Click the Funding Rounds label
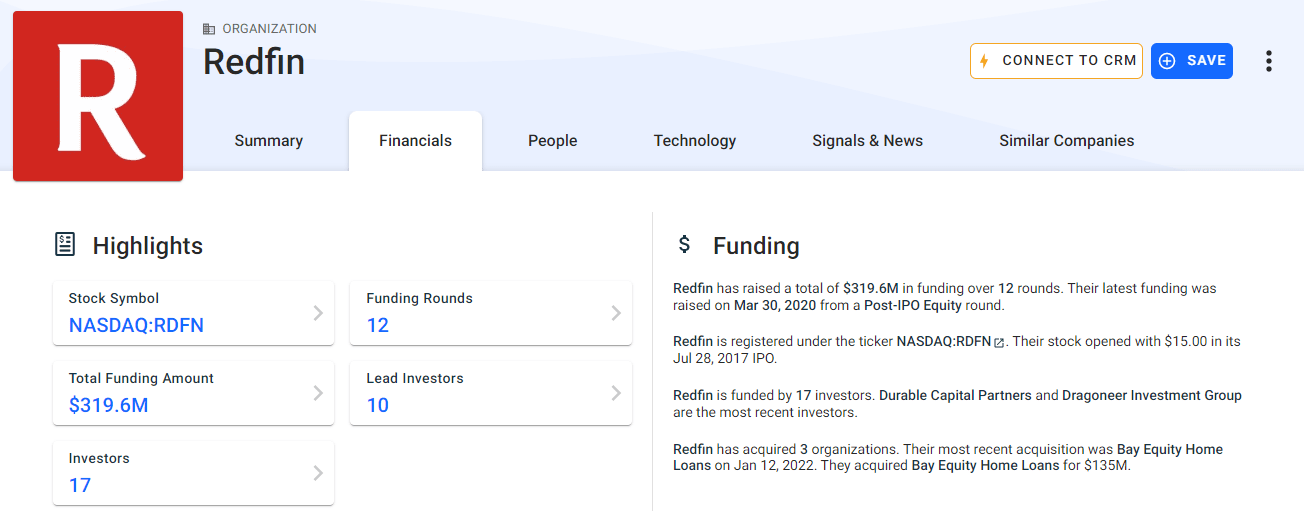1304x511 pixels. coord(419,298)
